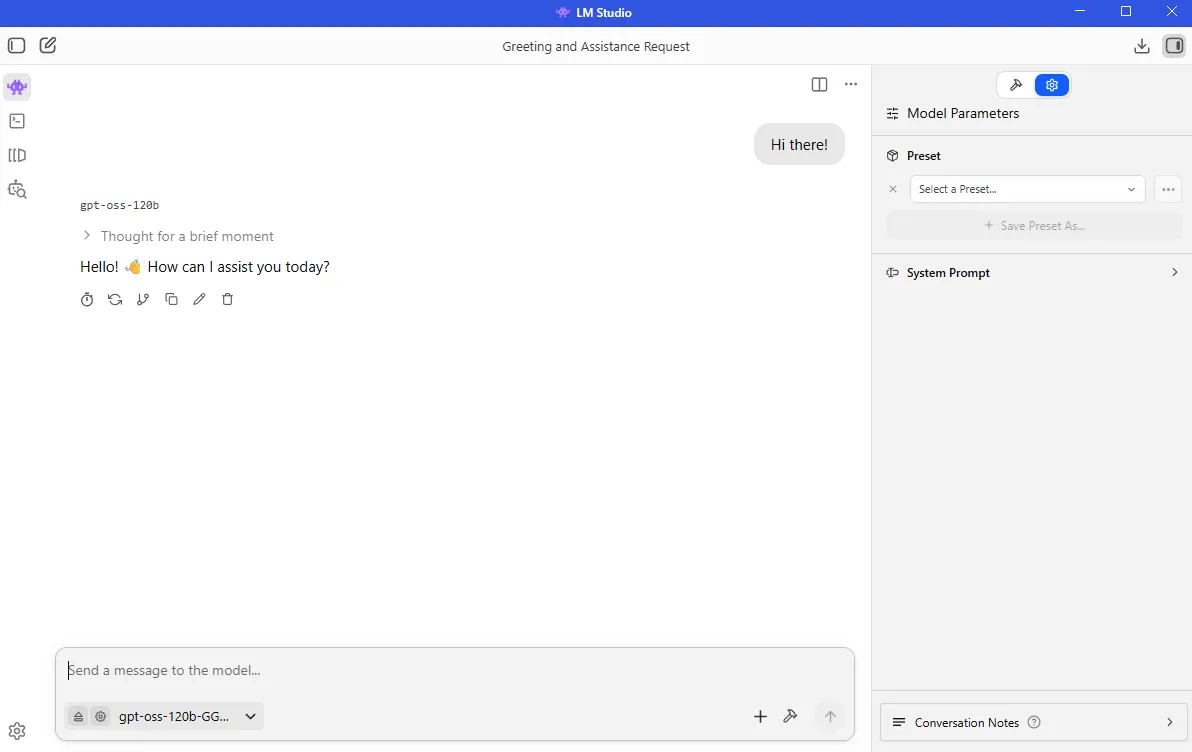Open the 'Select a Preset...' dropdown
1192x752 pixels.
pos(1027,189)
